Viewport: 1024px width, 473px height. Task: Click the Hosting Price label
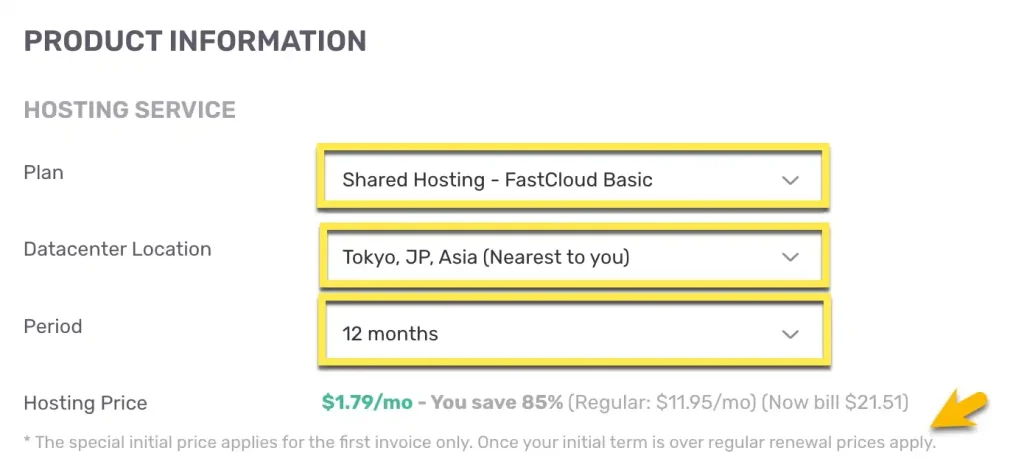85,403
